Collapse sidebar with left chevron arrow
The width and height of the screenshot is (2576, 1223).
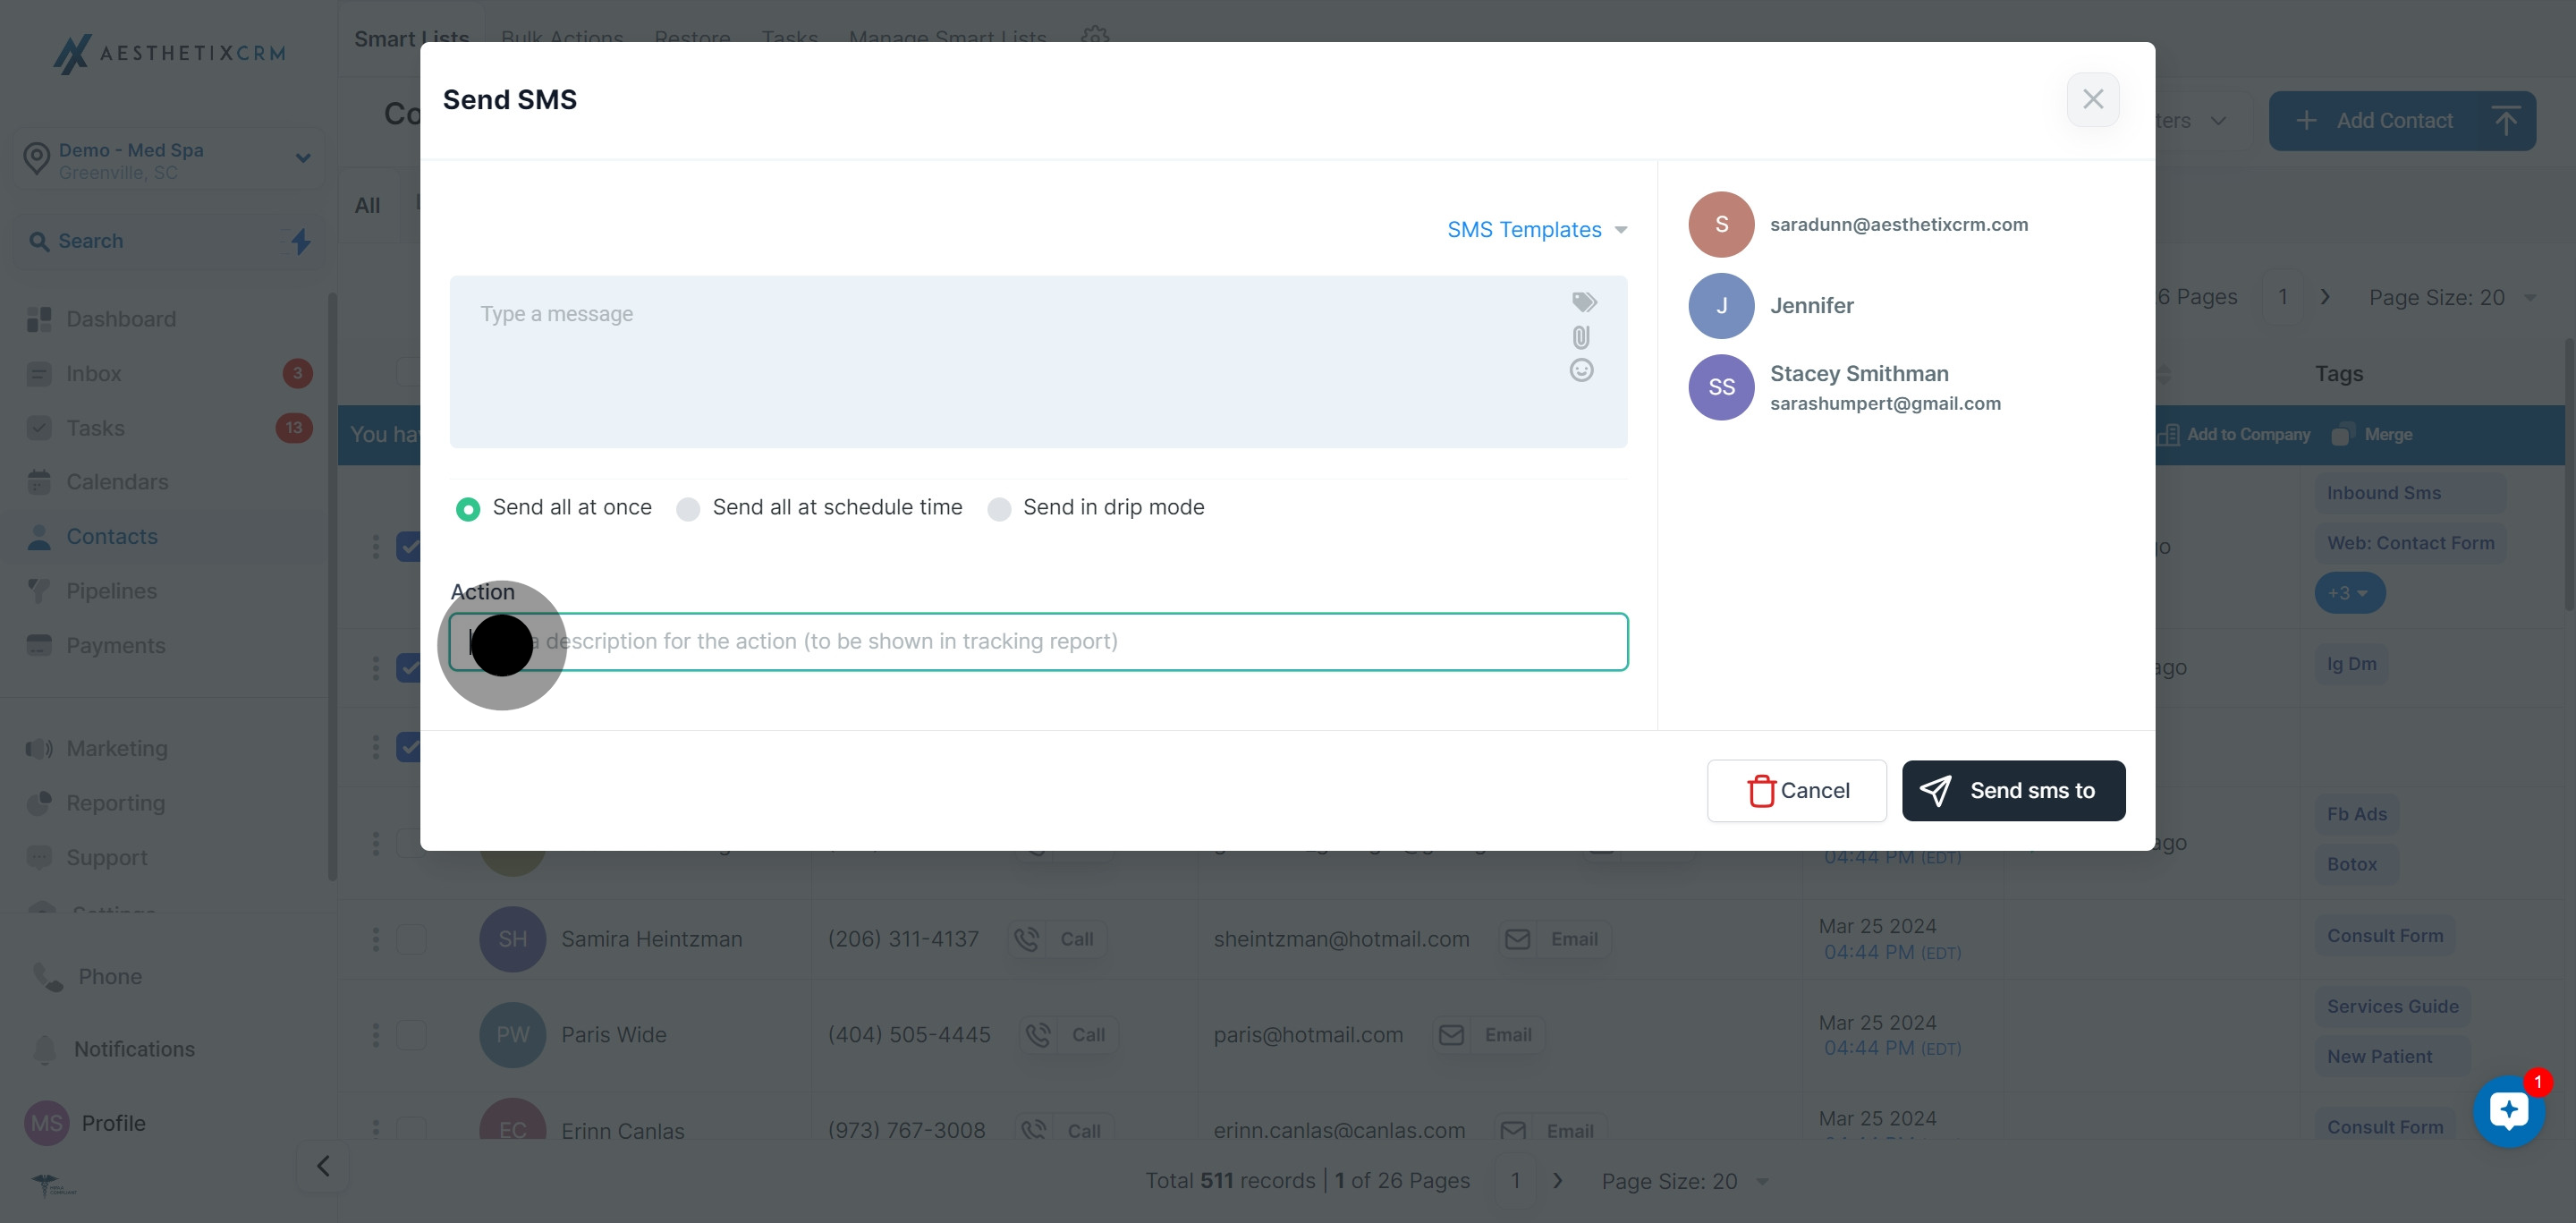[x=323, y=1166]
